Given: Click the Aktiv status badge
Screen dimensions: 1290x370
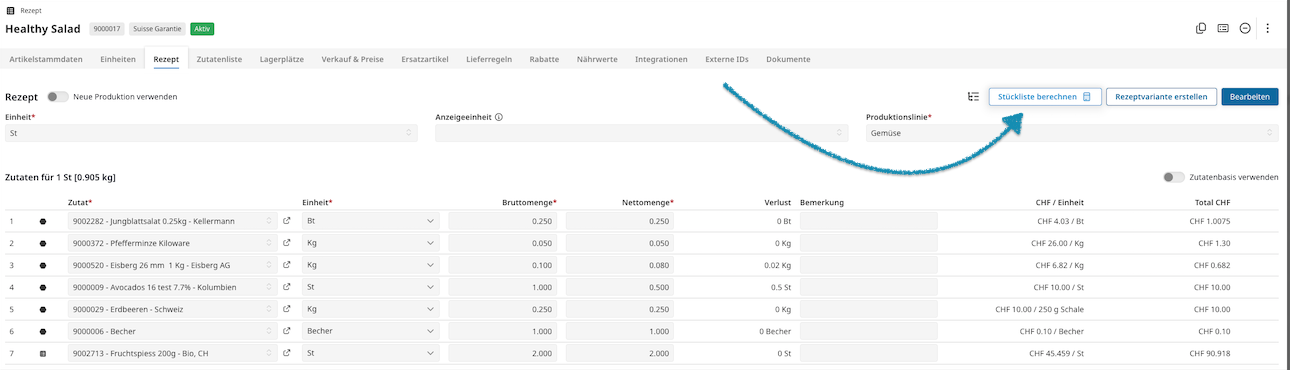Looking at the screenshot, I should point(203,29).
